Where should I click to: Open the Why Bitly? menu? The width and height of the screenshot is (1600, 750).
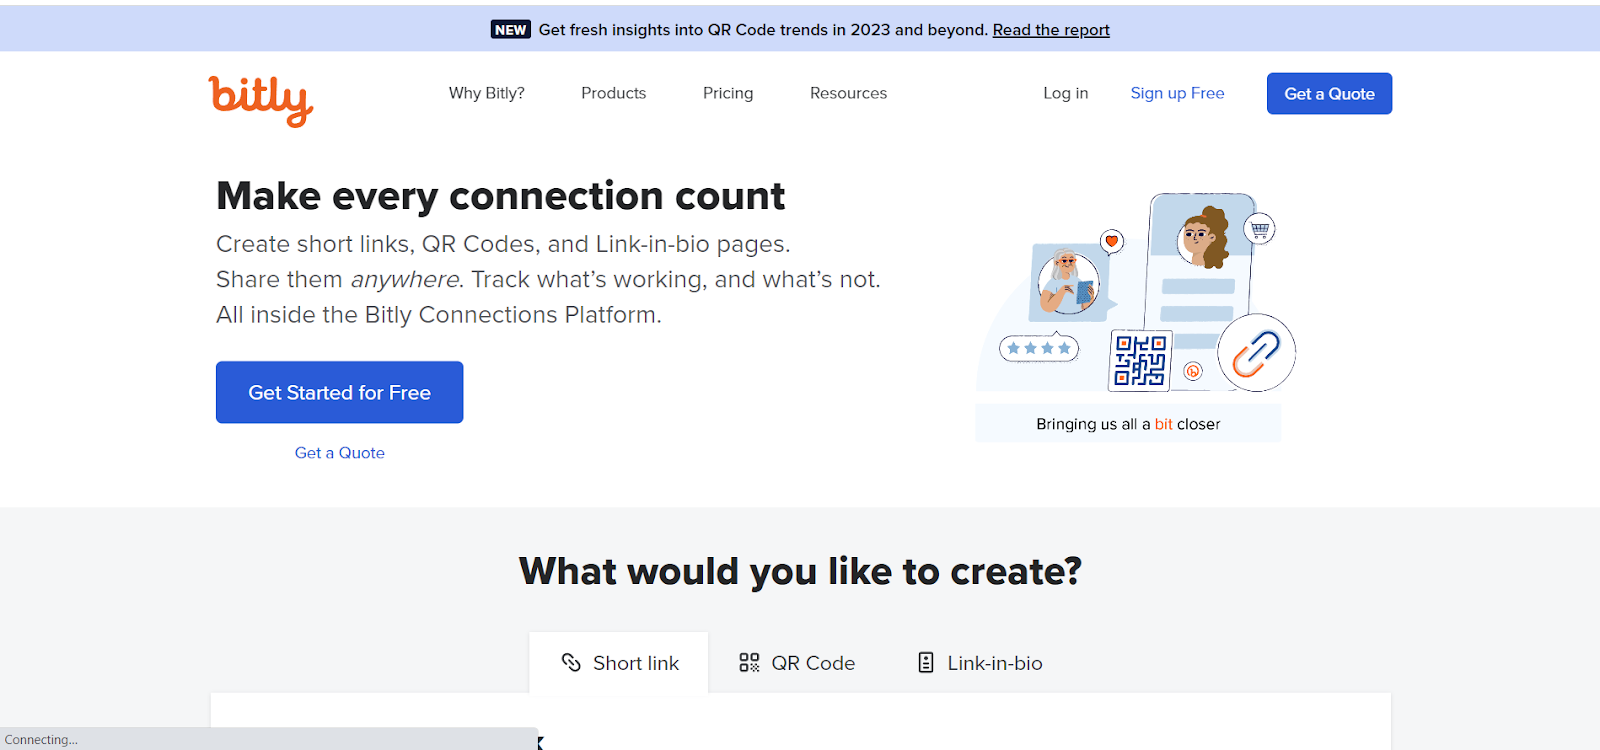pos(487,93)
